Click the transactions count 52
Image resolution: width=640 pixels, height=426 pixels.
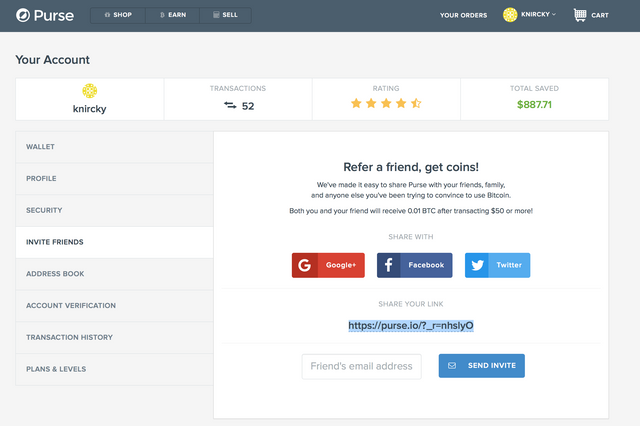248,106
